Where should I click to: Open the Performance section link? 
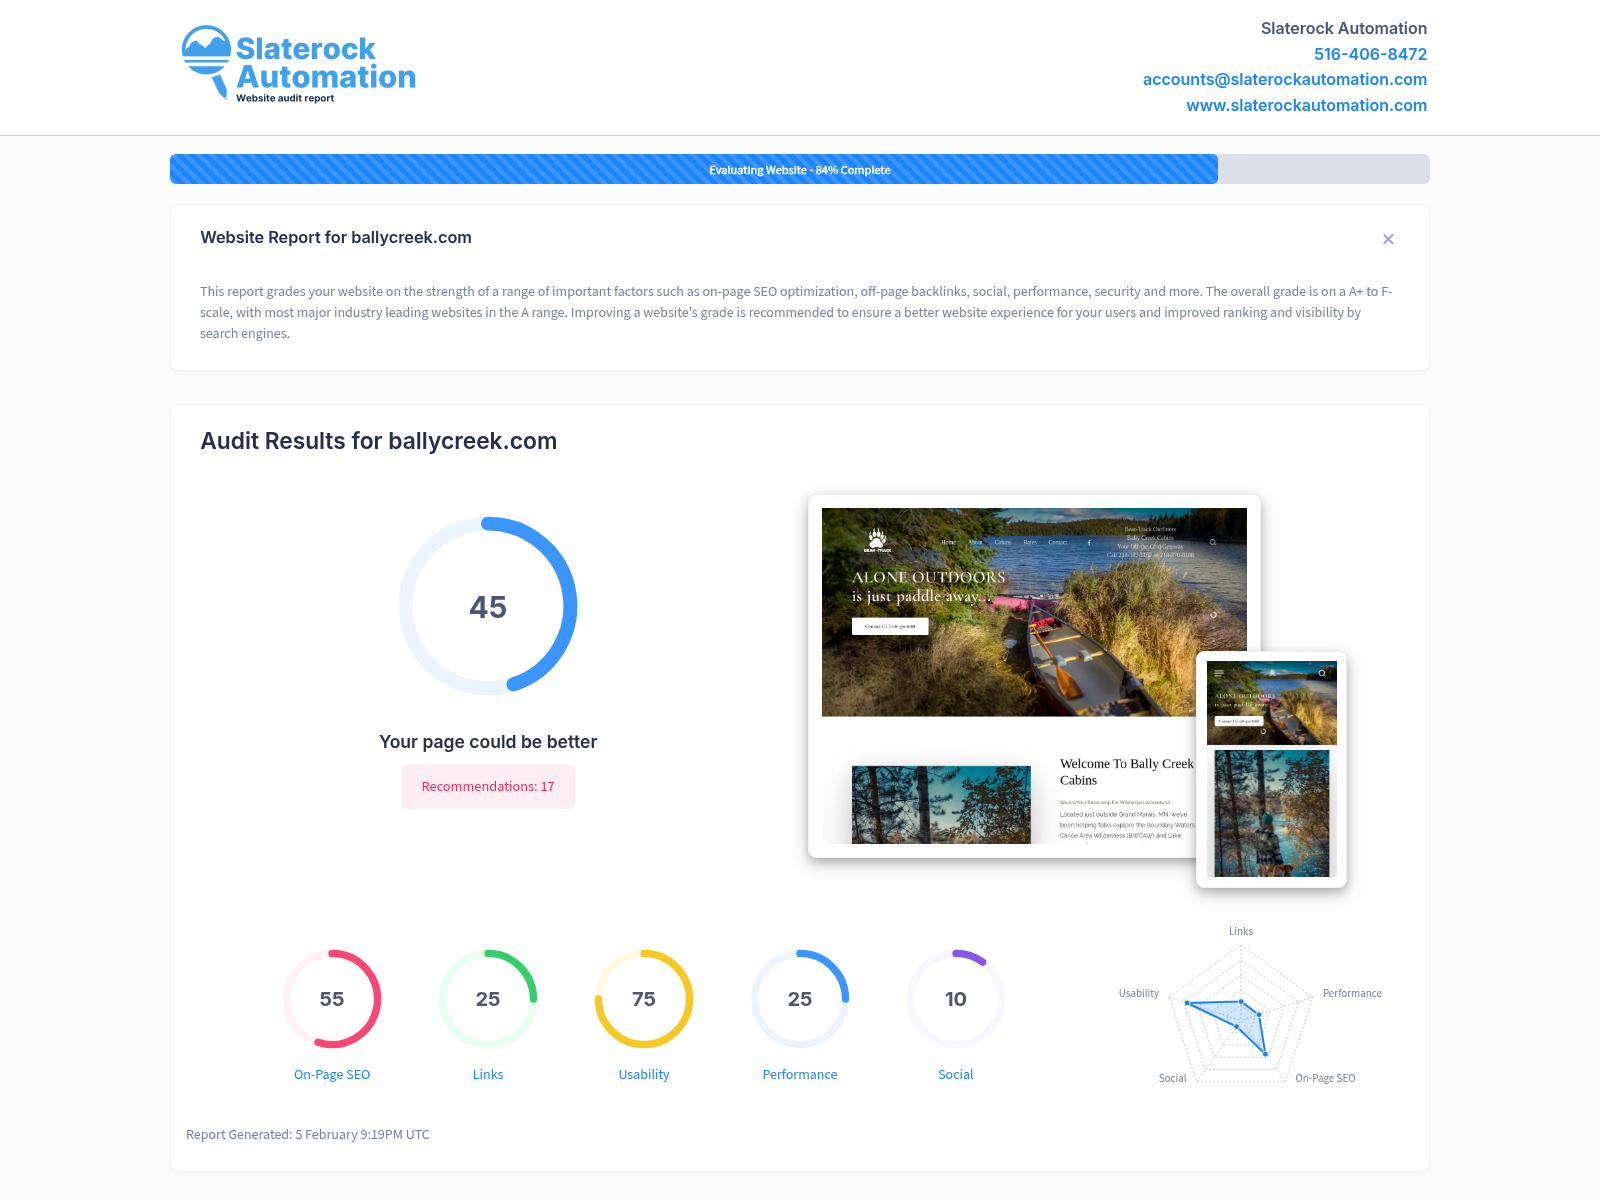click(x=800, y=1074)
